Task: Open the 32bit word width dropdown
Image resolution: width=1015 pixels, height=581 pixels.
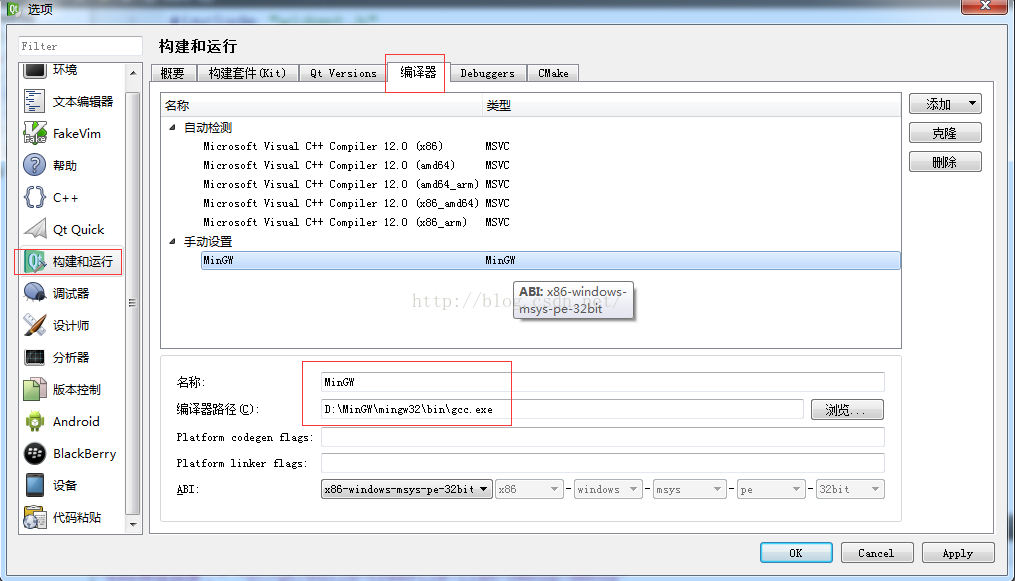Action: pyautogui.click(x=849, y=489)
